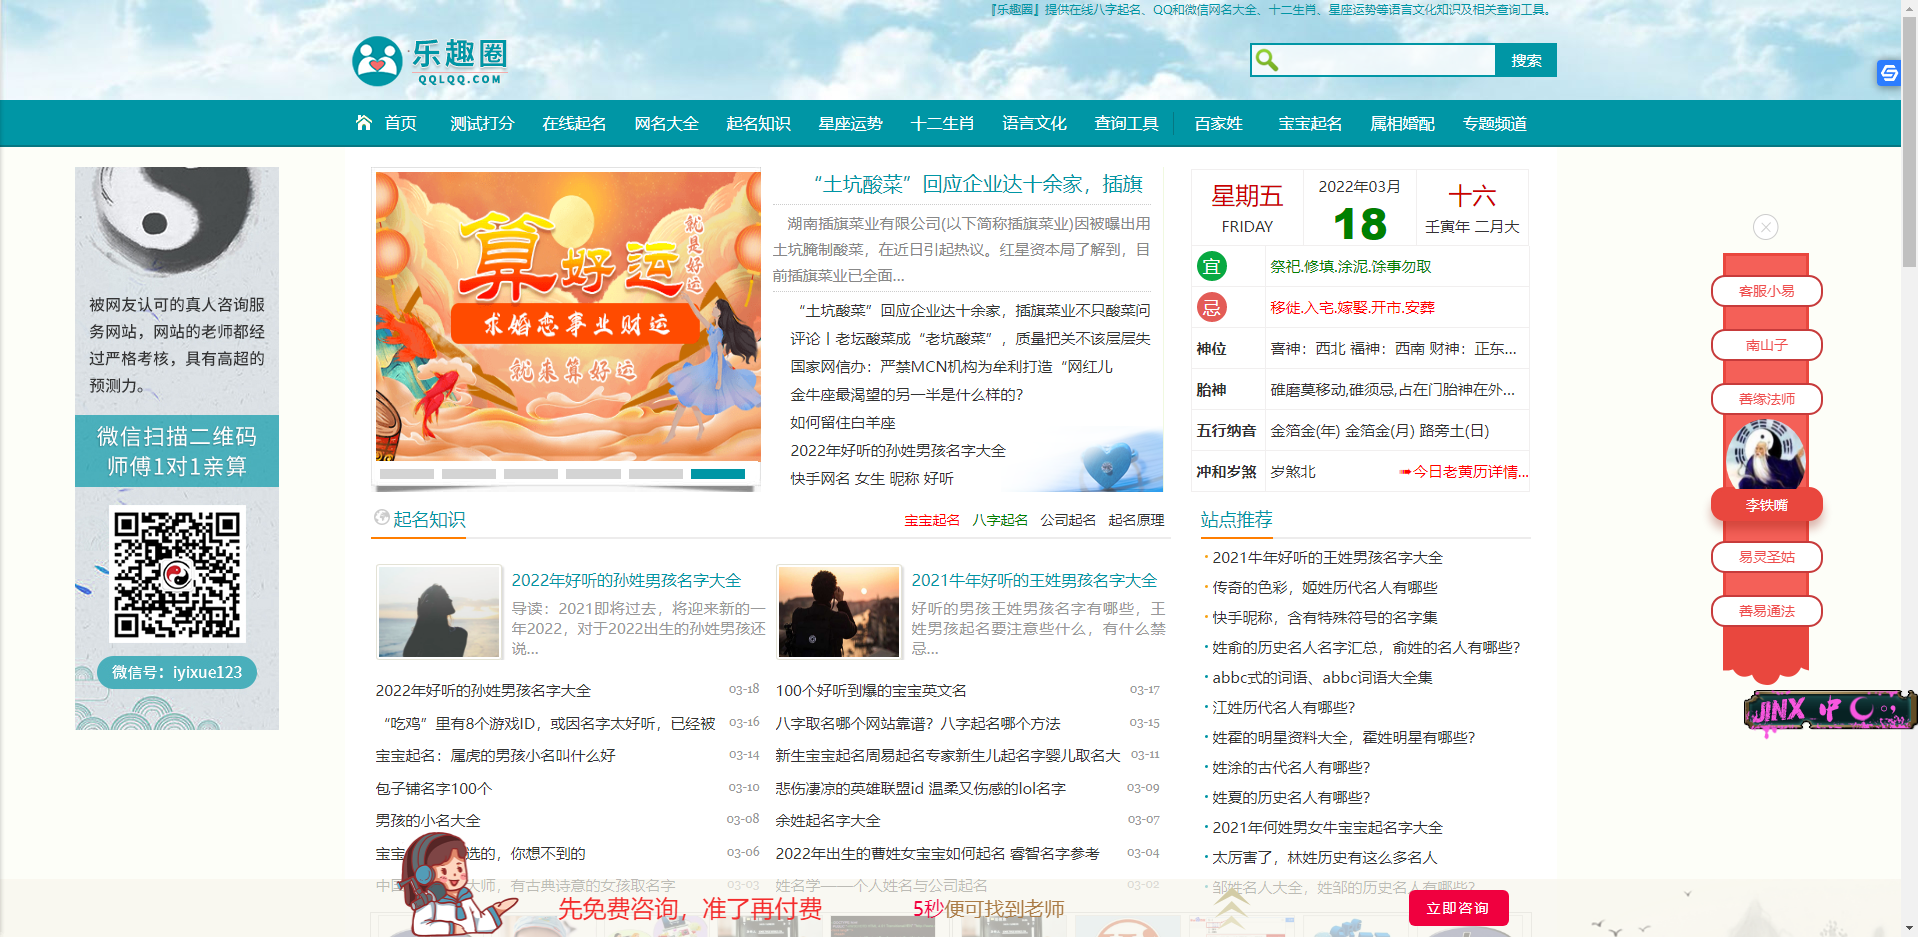Open 包子铺名字100个 article
The width and height of the screenshot is (1918, 937).
(x=434, y=788)
